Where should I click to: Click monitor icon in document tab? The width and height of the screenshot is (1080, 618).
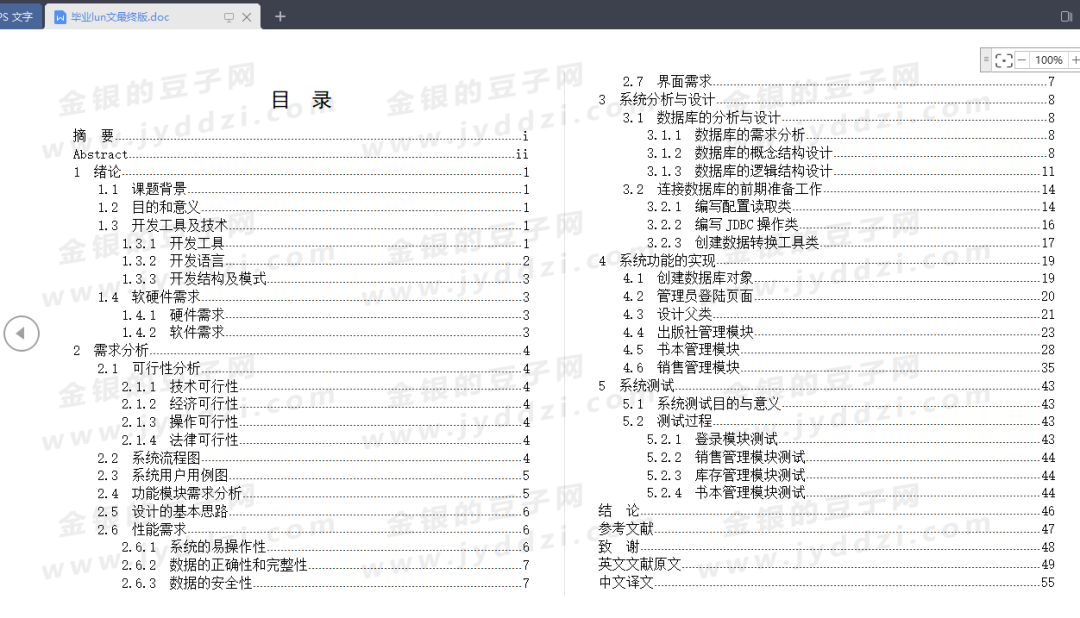[x=229, y=17]
